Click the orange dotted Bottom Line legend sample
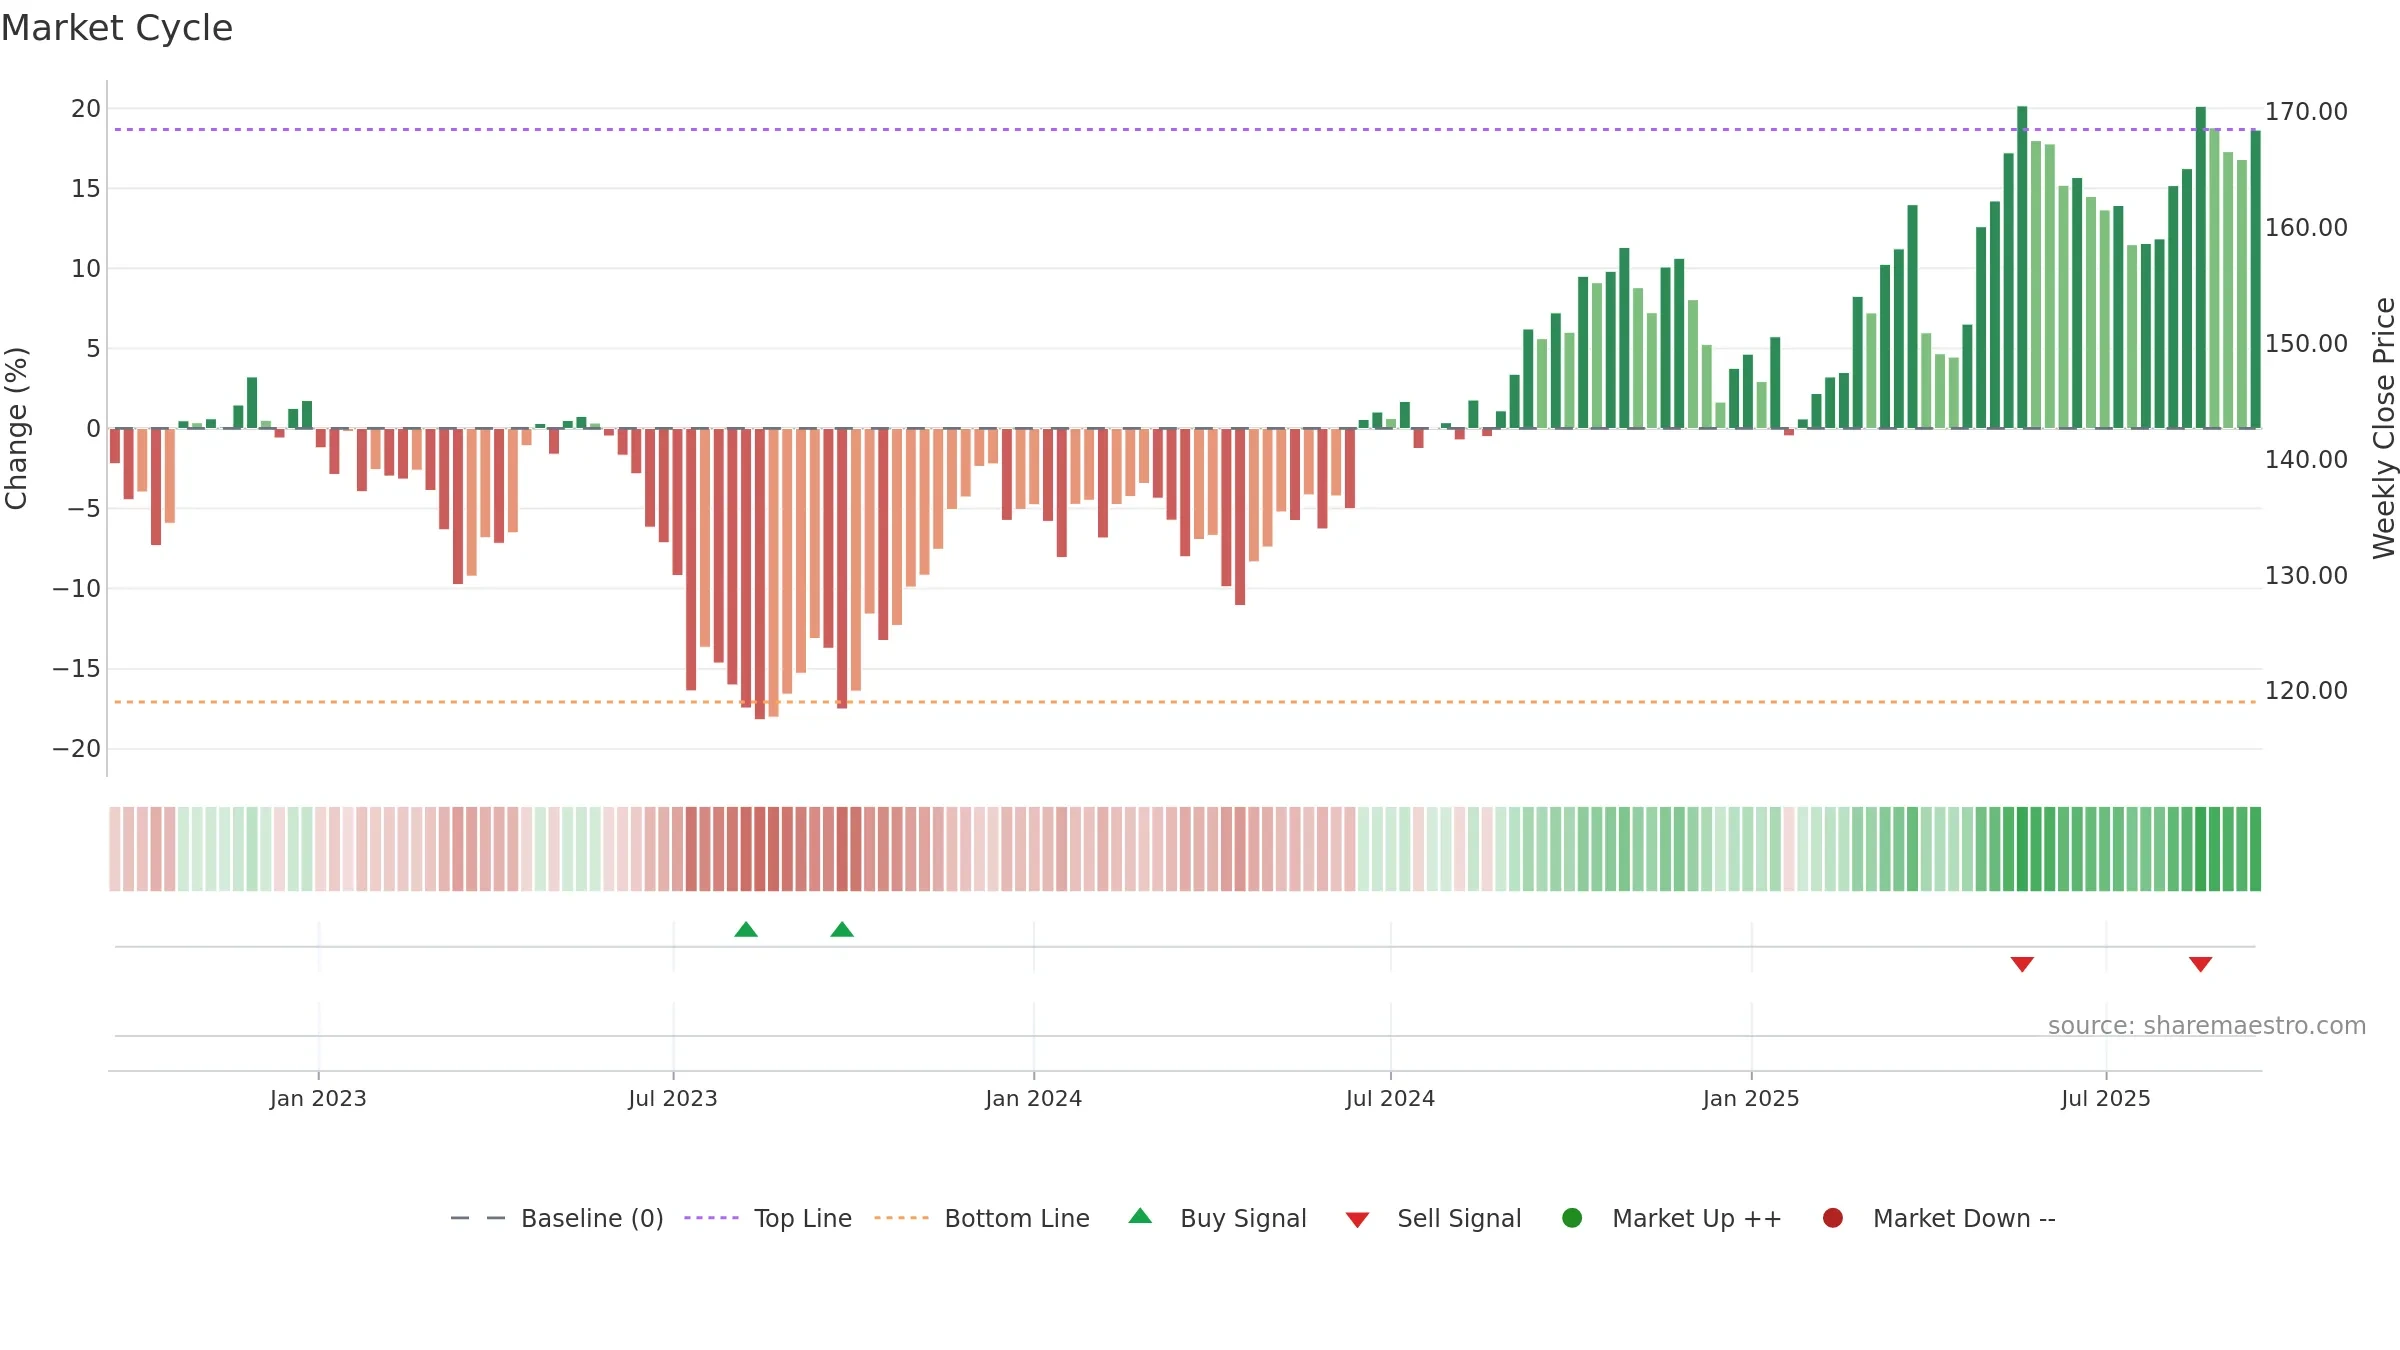The width and height of the screenshot is (2400, 1350). pyautogui.click(x=901, y=1218)
